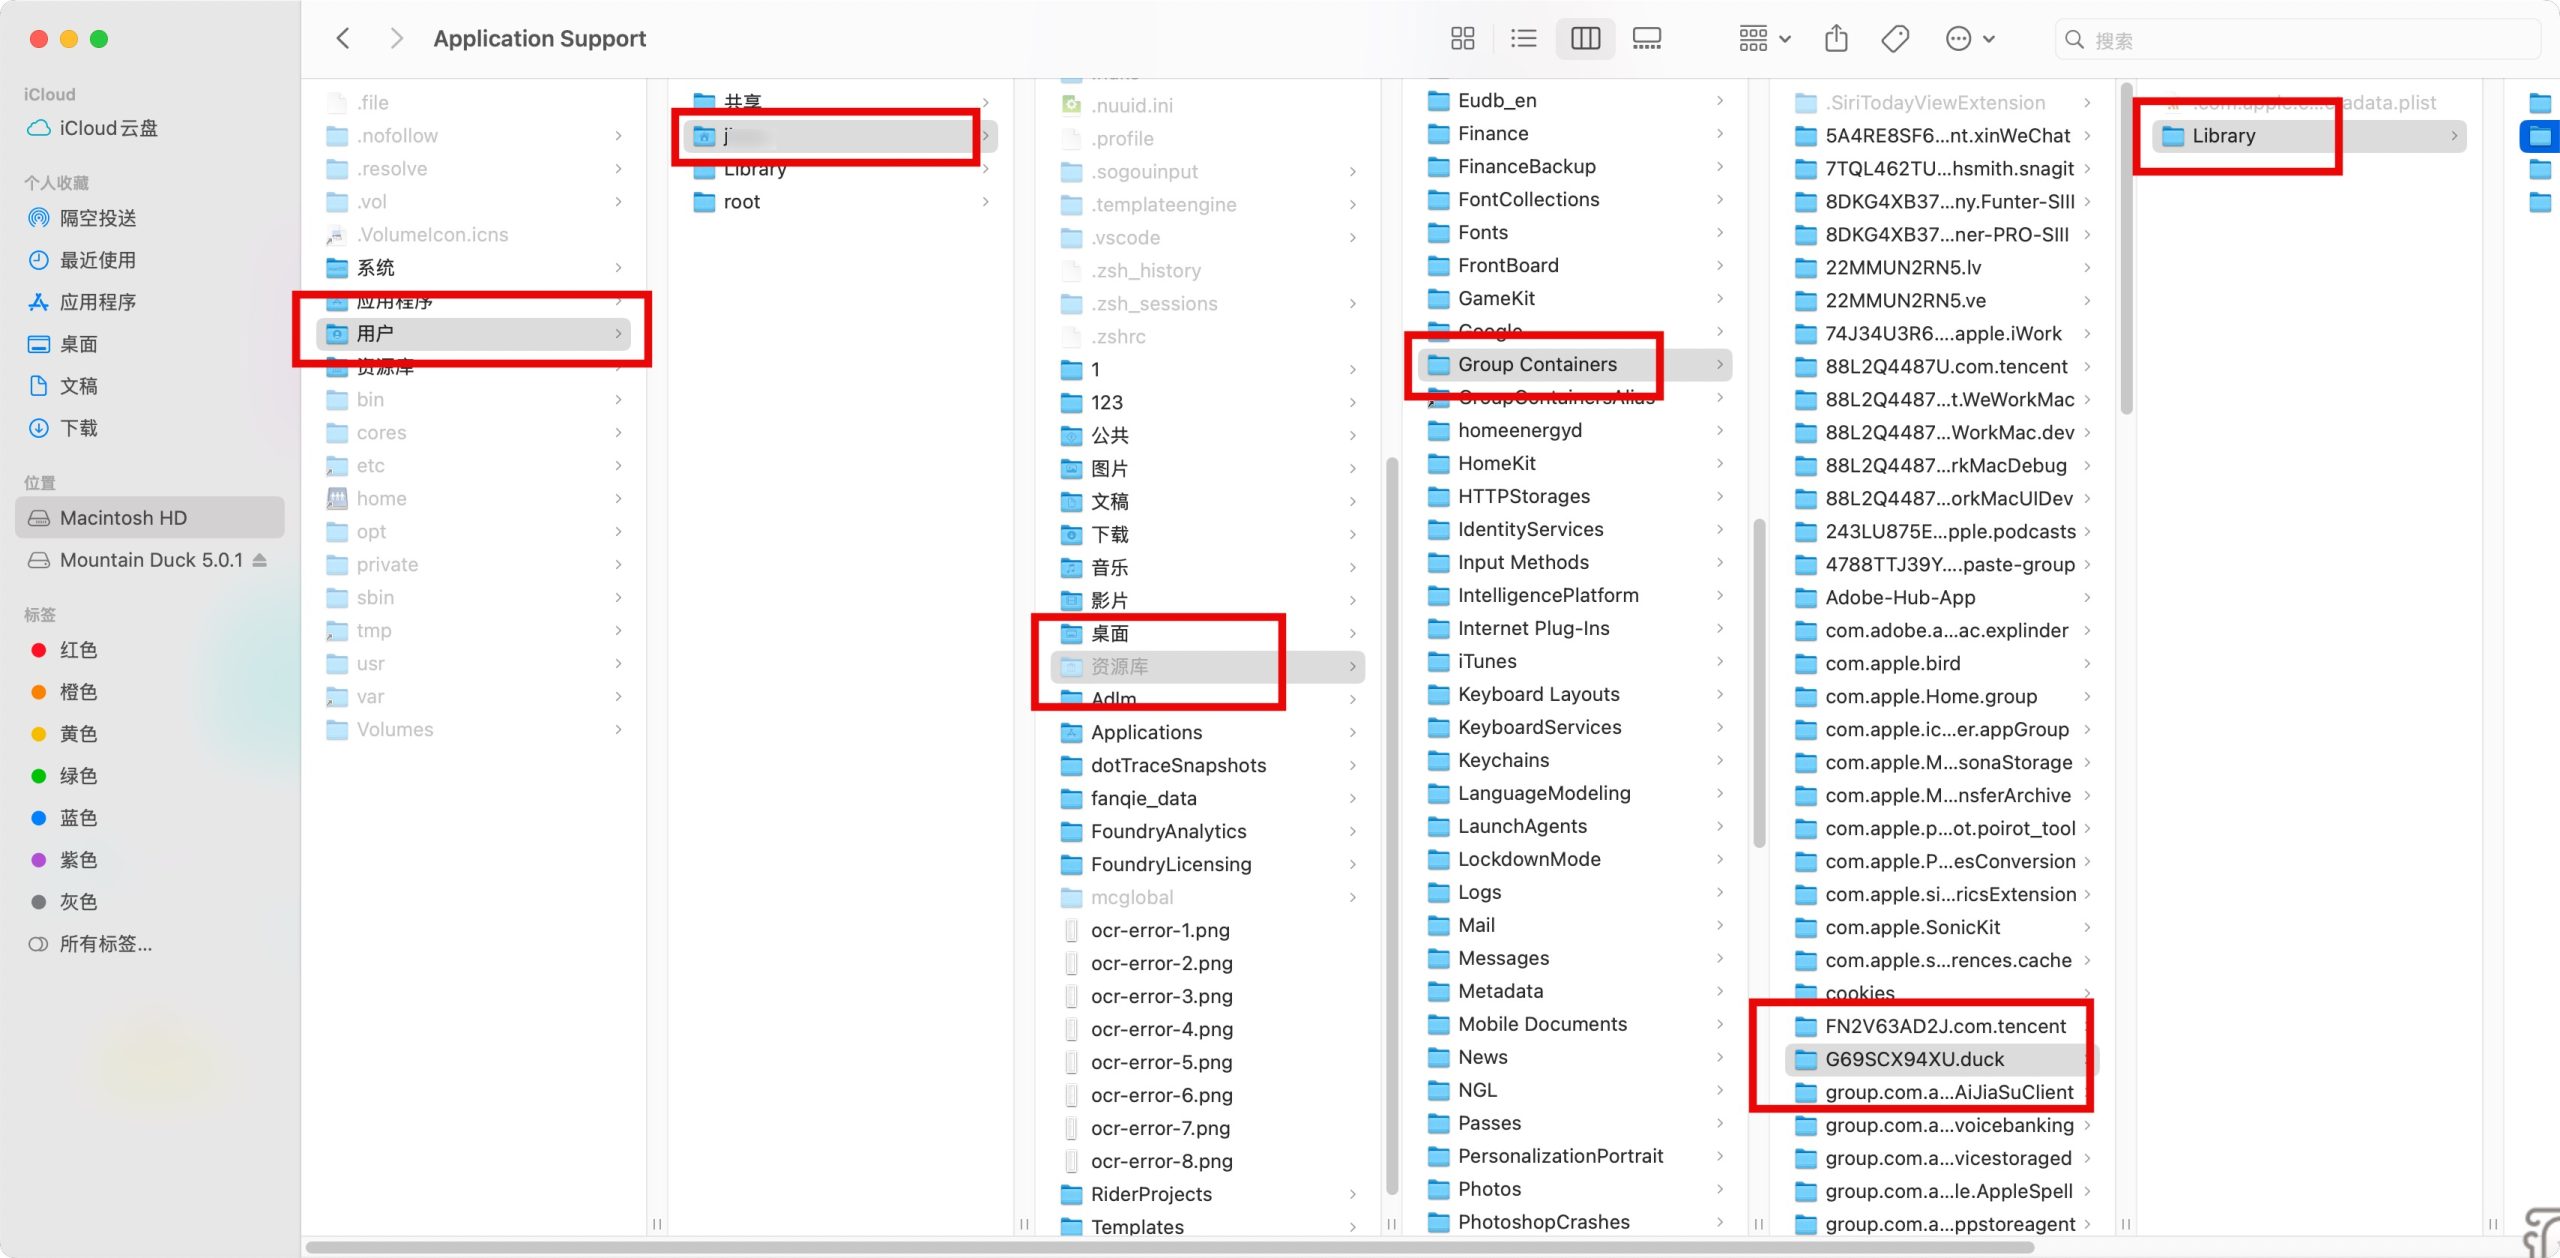Select the G69SCX94XU.duck folder

click(1914, 1059)
